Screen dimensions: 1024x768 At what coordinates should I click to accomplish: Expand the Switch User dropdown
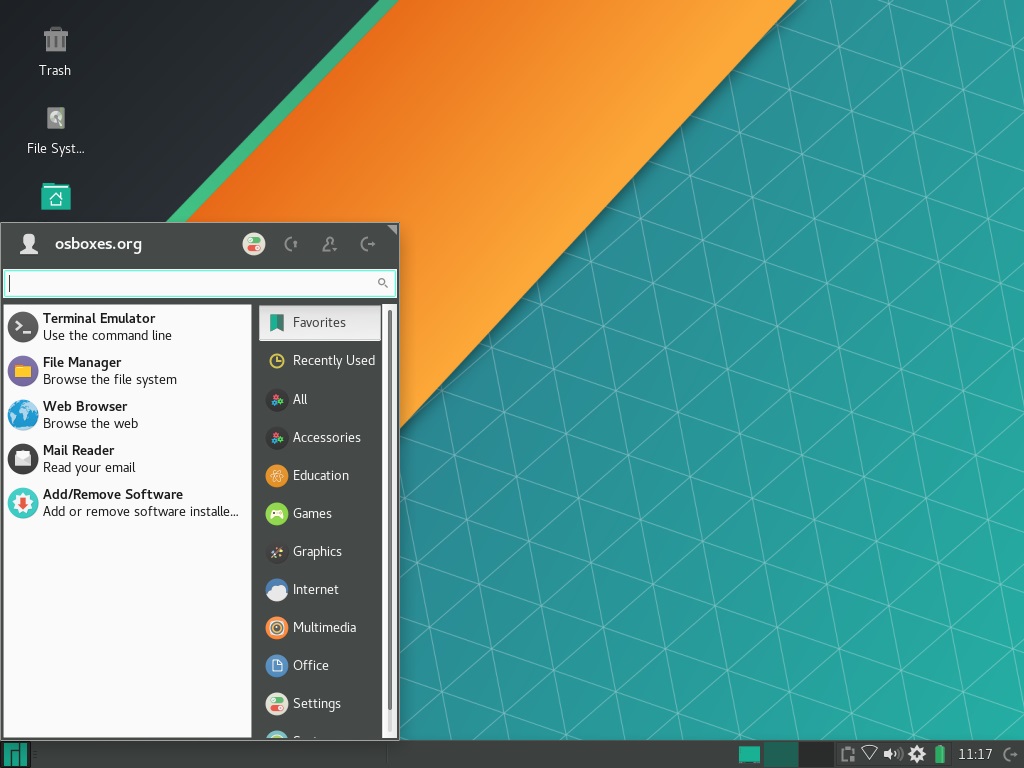click(x=330, y=243)
